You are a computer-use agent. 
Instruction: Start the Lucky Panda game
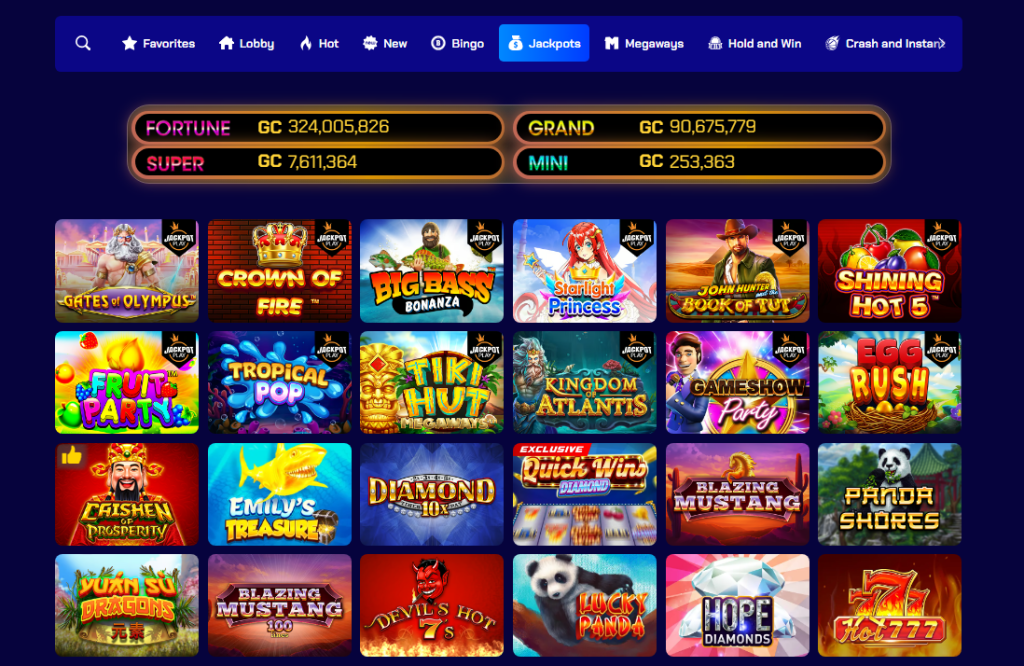click(584, 605)
